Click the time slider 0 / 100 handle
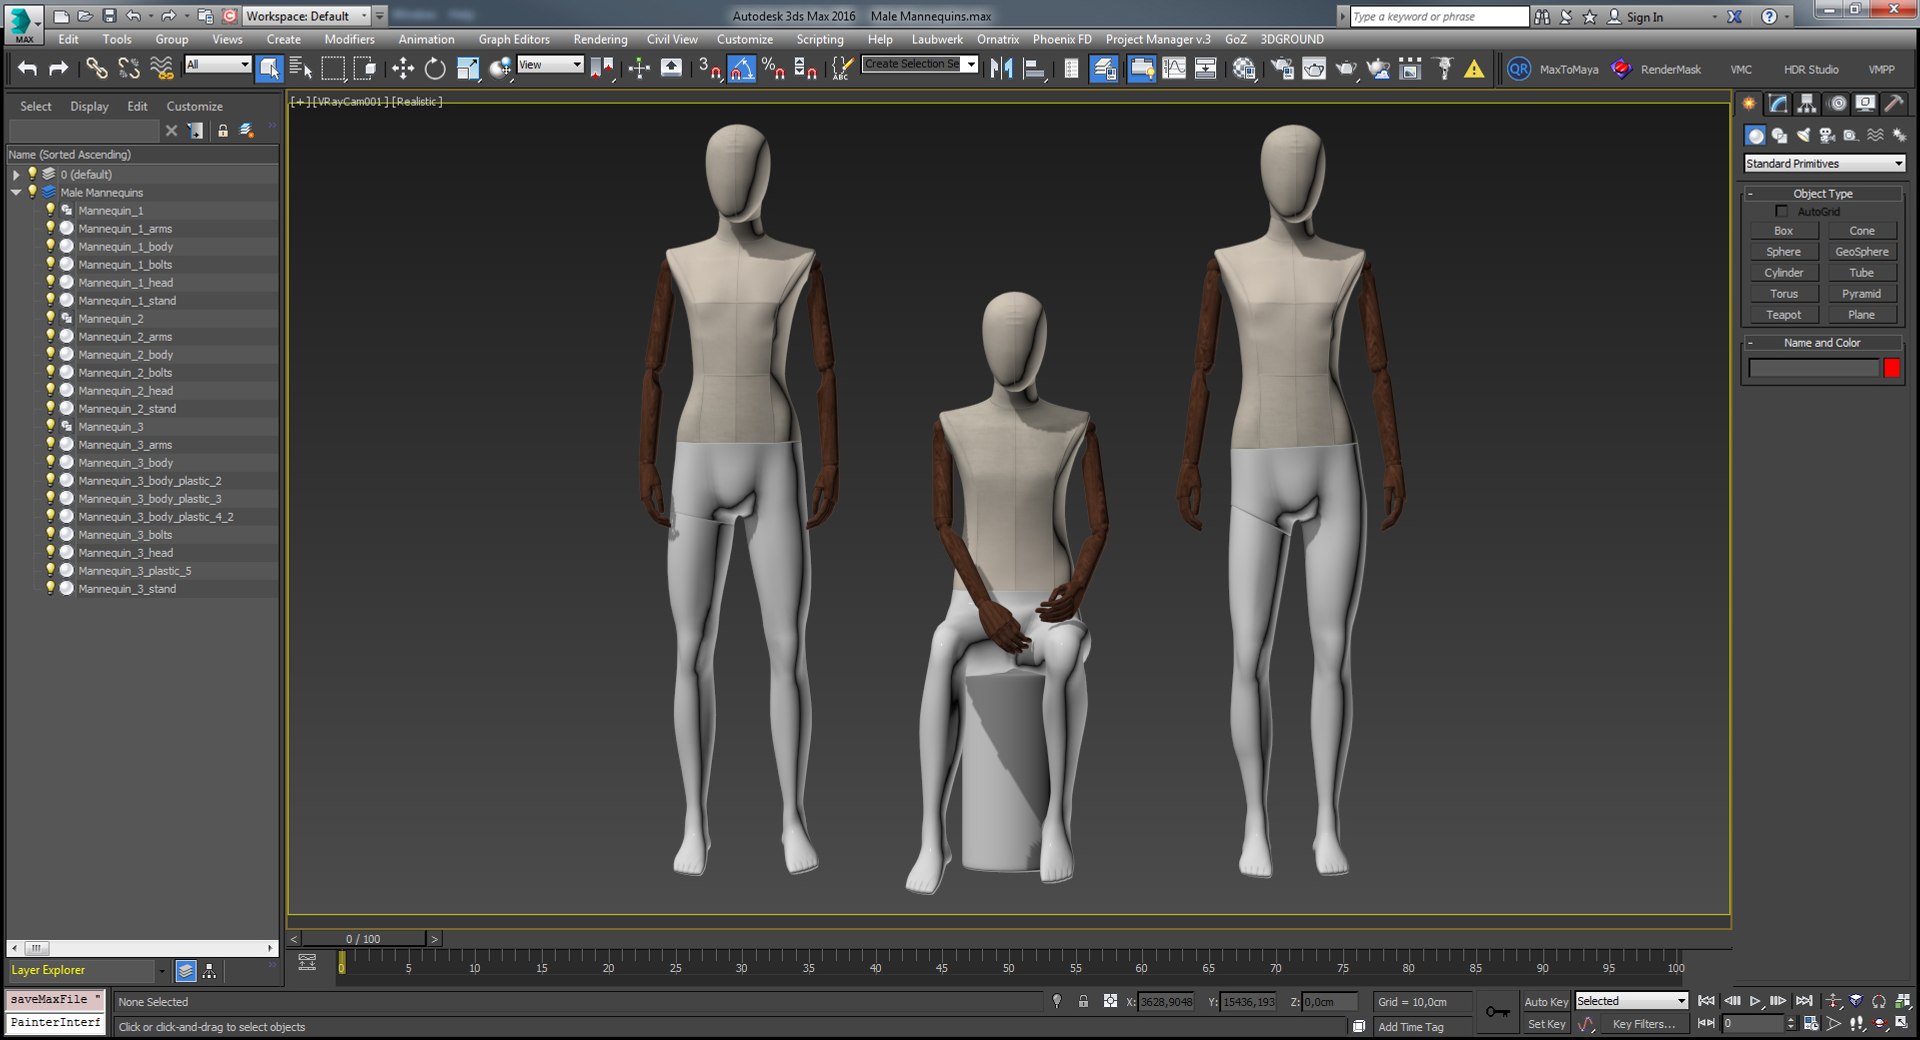The height and width of the screenshot is (1040, 1920). click(x=364, y=939)
